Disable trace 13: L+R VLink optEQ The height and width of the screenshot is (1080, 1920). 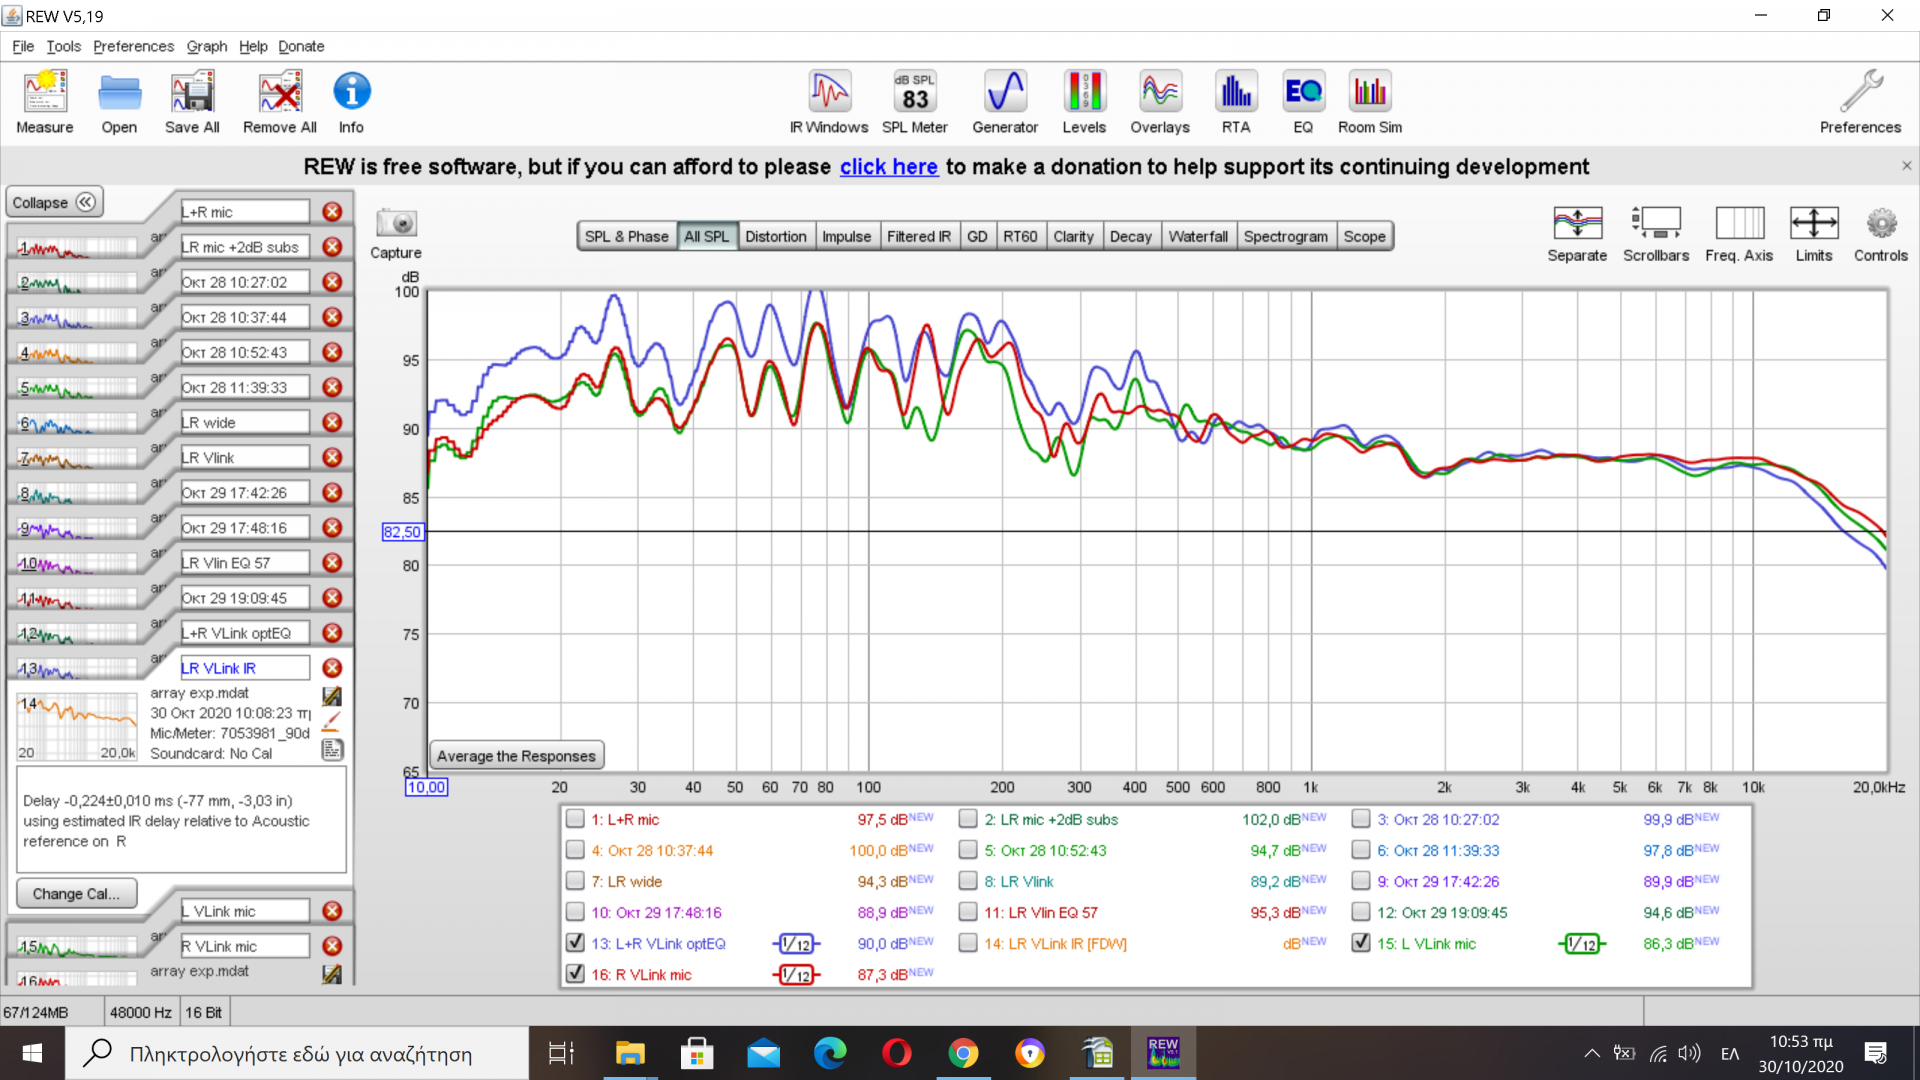575,943
